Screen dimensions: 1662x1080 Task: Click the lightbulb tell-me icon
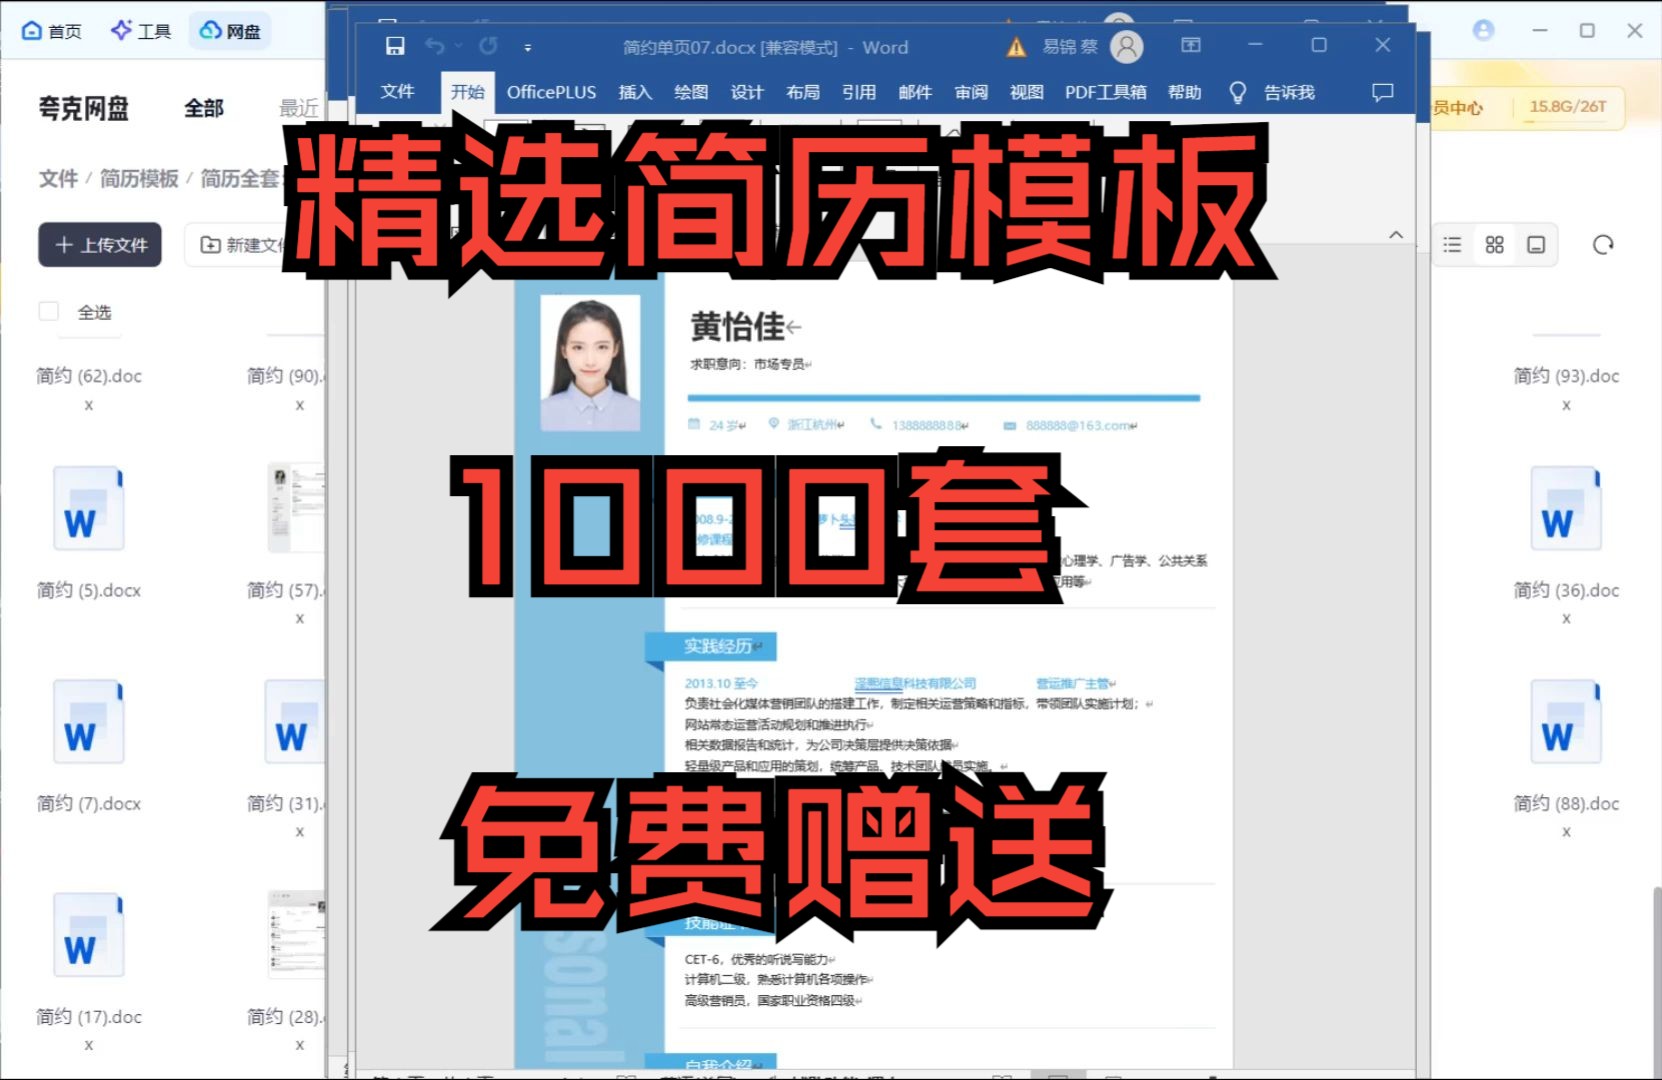1238,92
